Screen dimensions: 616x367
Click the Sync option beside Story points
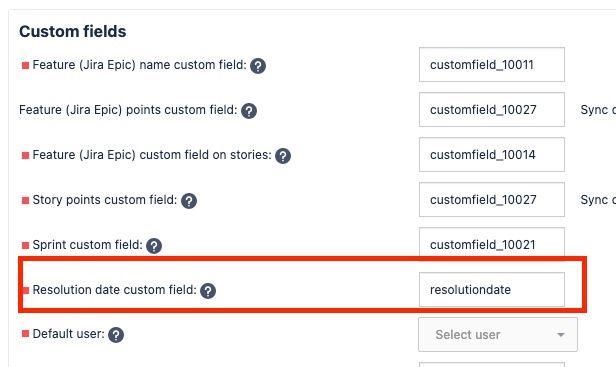(x=598, y=200)
